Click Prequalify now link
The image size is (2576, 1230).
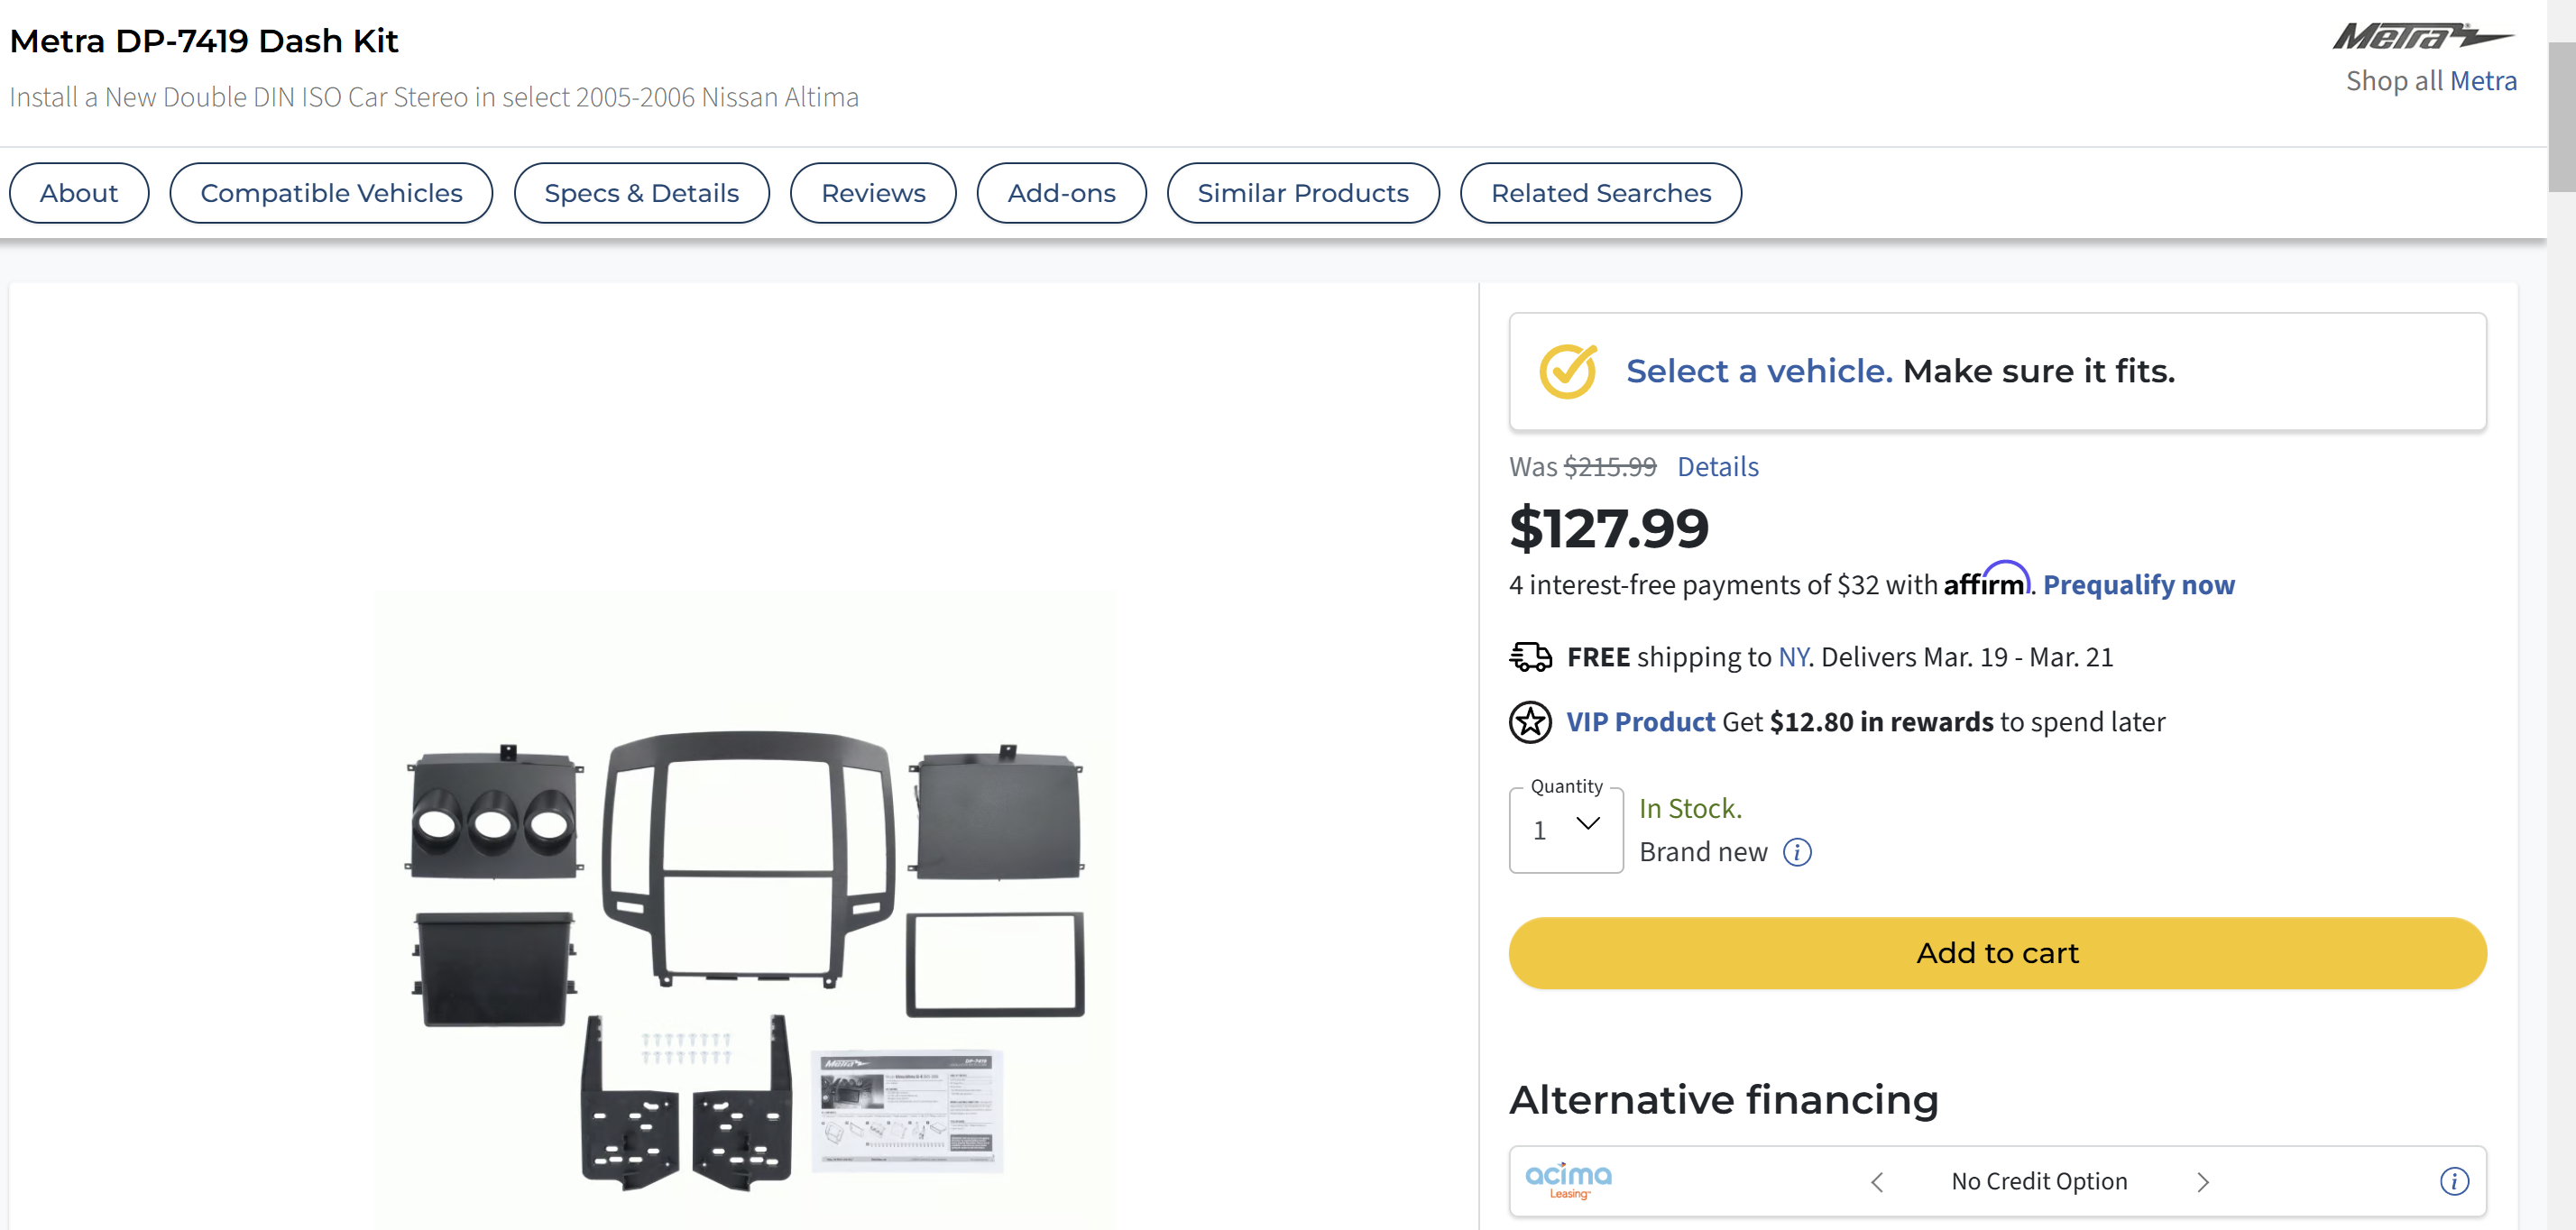coord(2138,585)
